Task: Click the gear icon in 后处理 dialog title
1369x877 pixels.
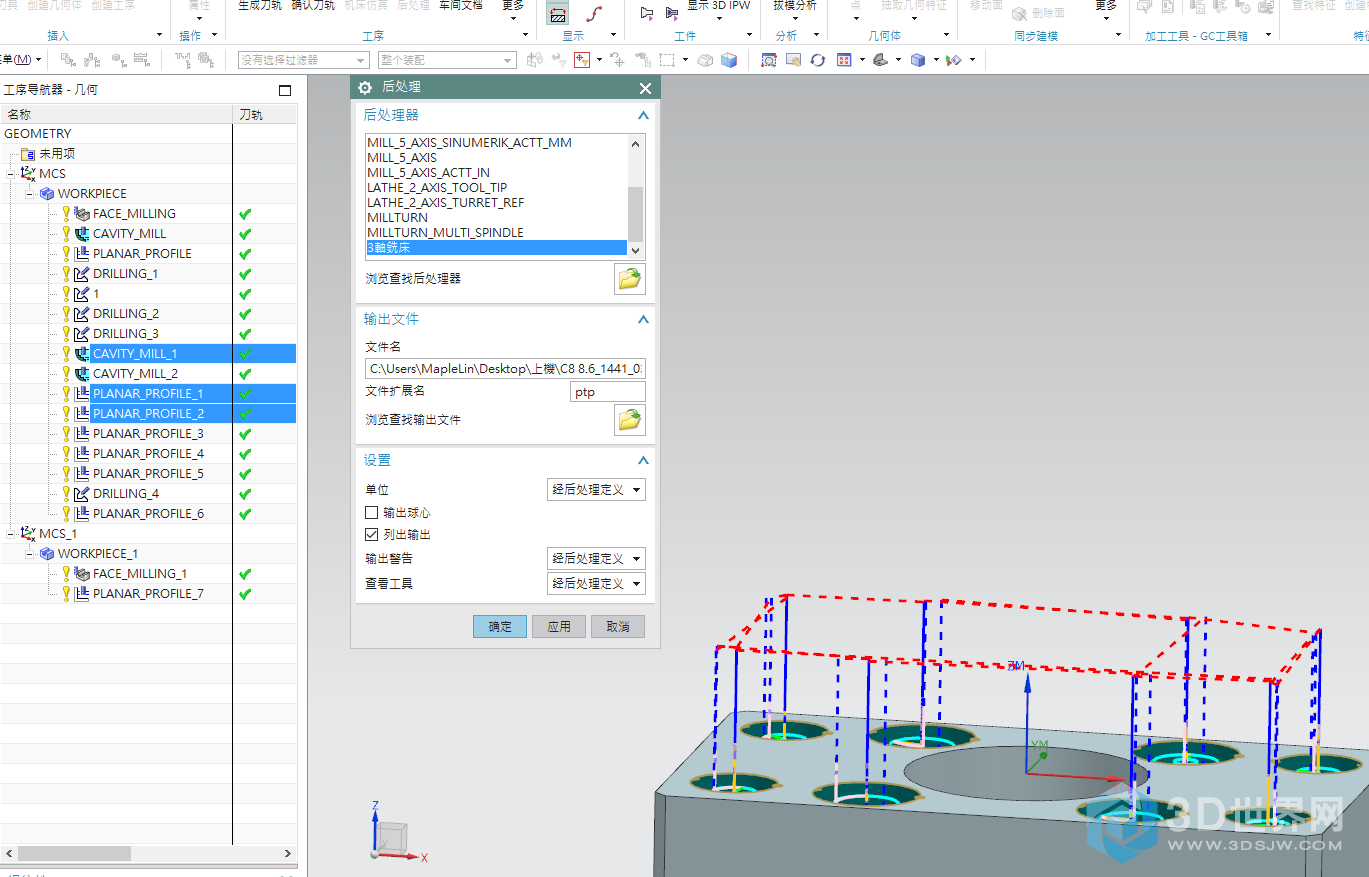Action: pos(365,88)
